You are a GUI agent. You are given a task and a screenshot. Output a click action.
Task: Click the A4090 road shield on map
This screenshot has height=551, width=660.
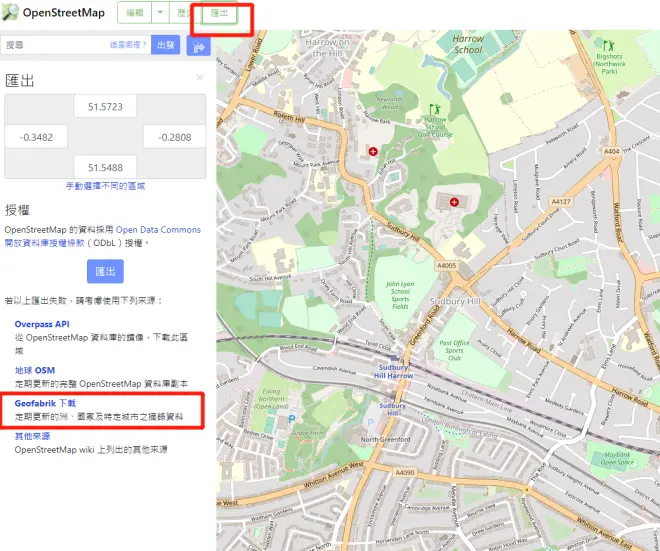405,473
